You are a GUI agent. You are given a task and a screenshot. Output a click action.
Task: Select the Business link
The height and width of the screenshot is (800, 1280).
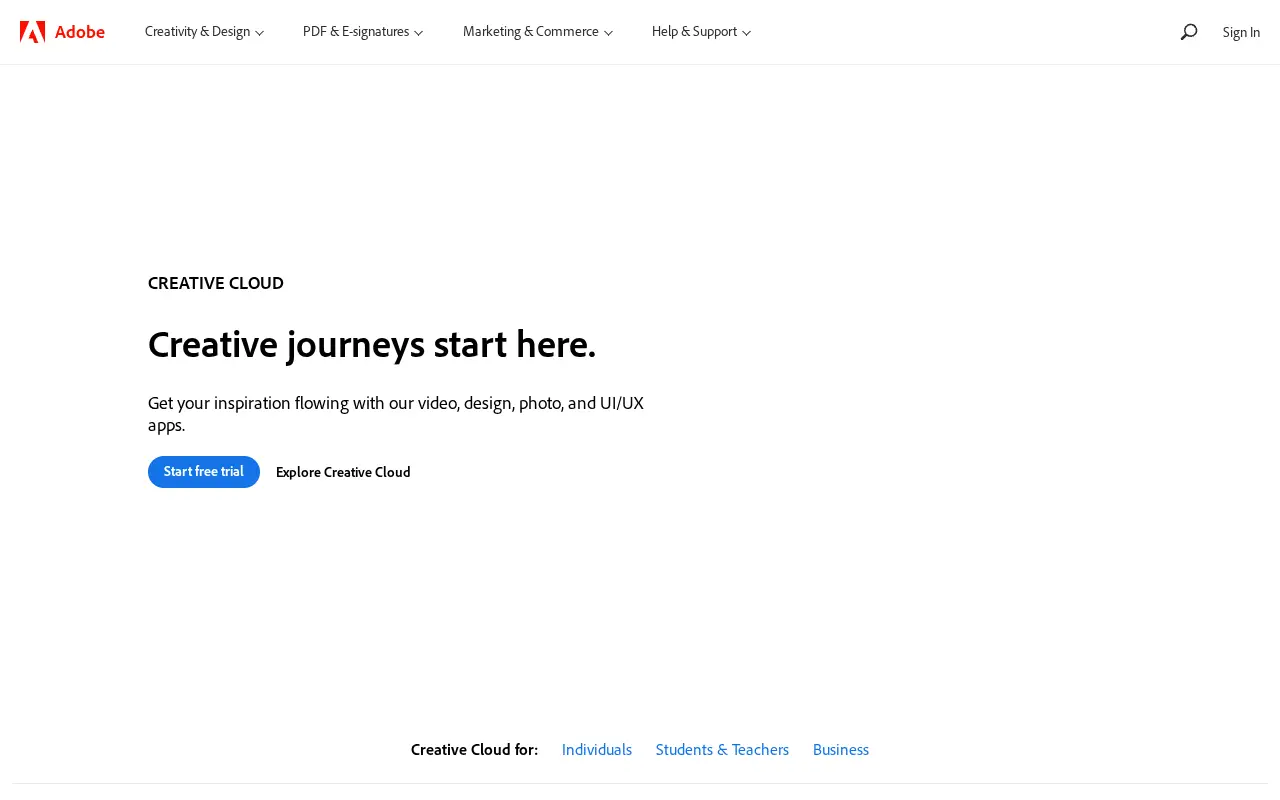tap(841, 749)
